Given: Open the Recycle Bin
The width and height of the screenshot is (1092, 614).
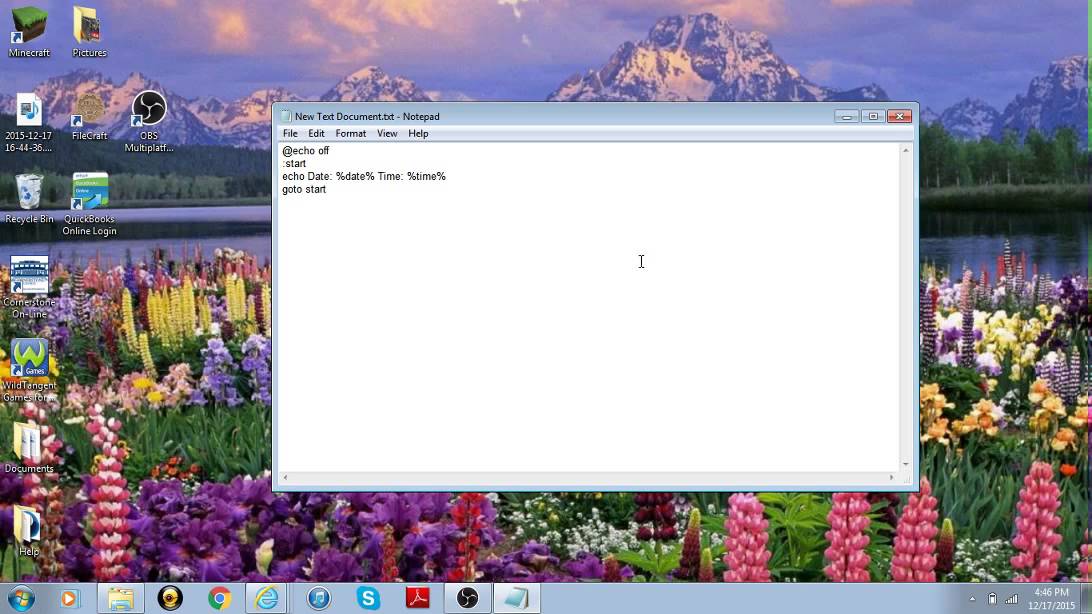Looking at the screenshot, I should coord(29,199).
